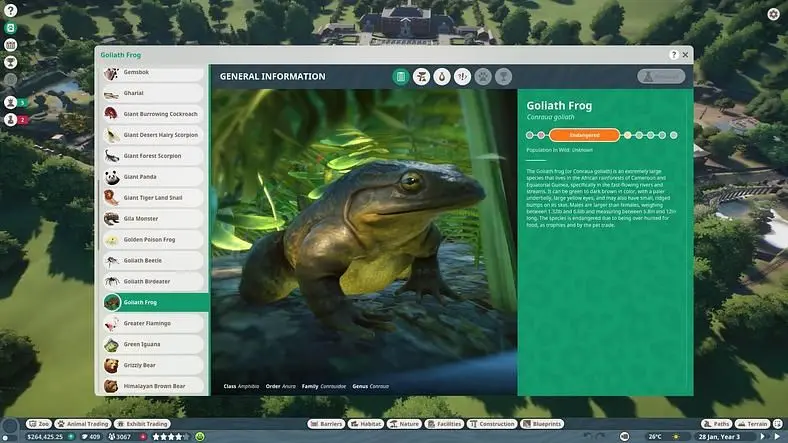This screenshot has height=443, width=788.
Task: Open the green Zoopedia icon in the left sidebar
Action: tap(11, 28)
